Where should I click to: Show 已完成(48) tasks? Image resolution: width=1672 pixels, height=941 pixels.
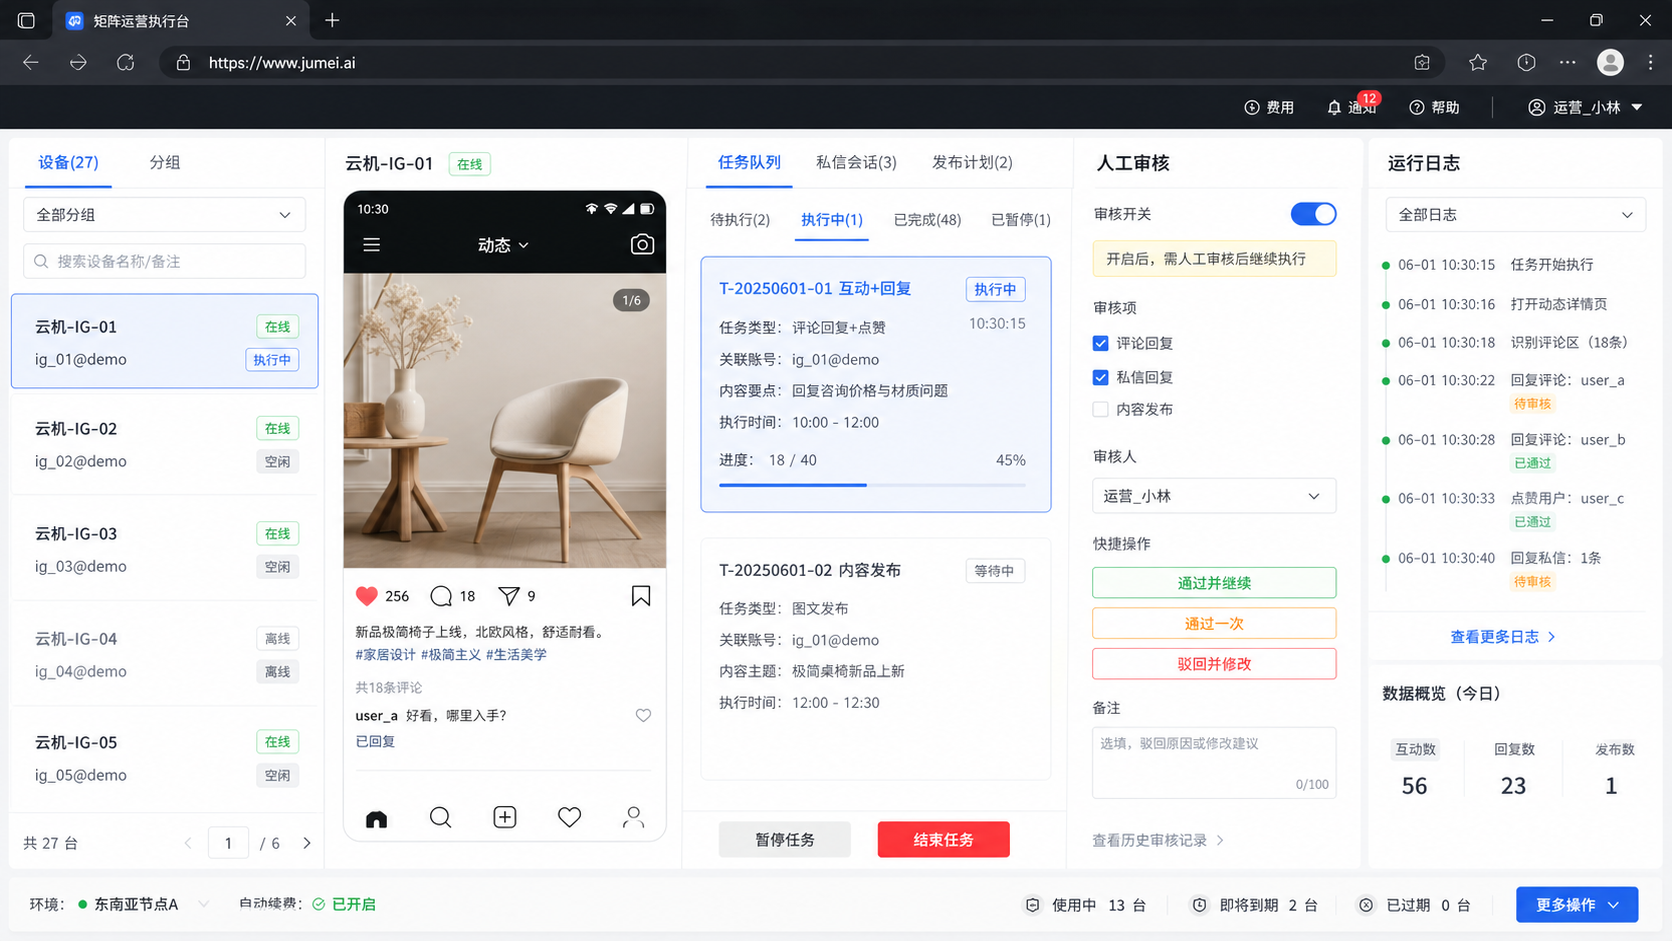tap(927, 219)
